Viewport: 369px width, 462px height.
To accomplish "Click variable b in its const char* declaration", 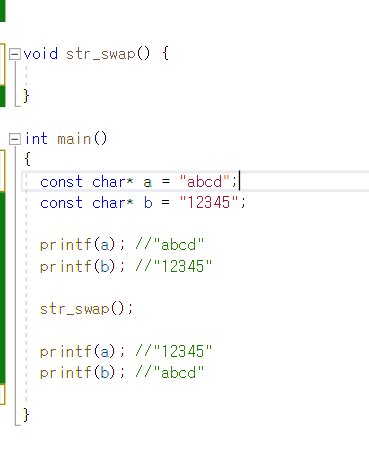I will [148, 203].
